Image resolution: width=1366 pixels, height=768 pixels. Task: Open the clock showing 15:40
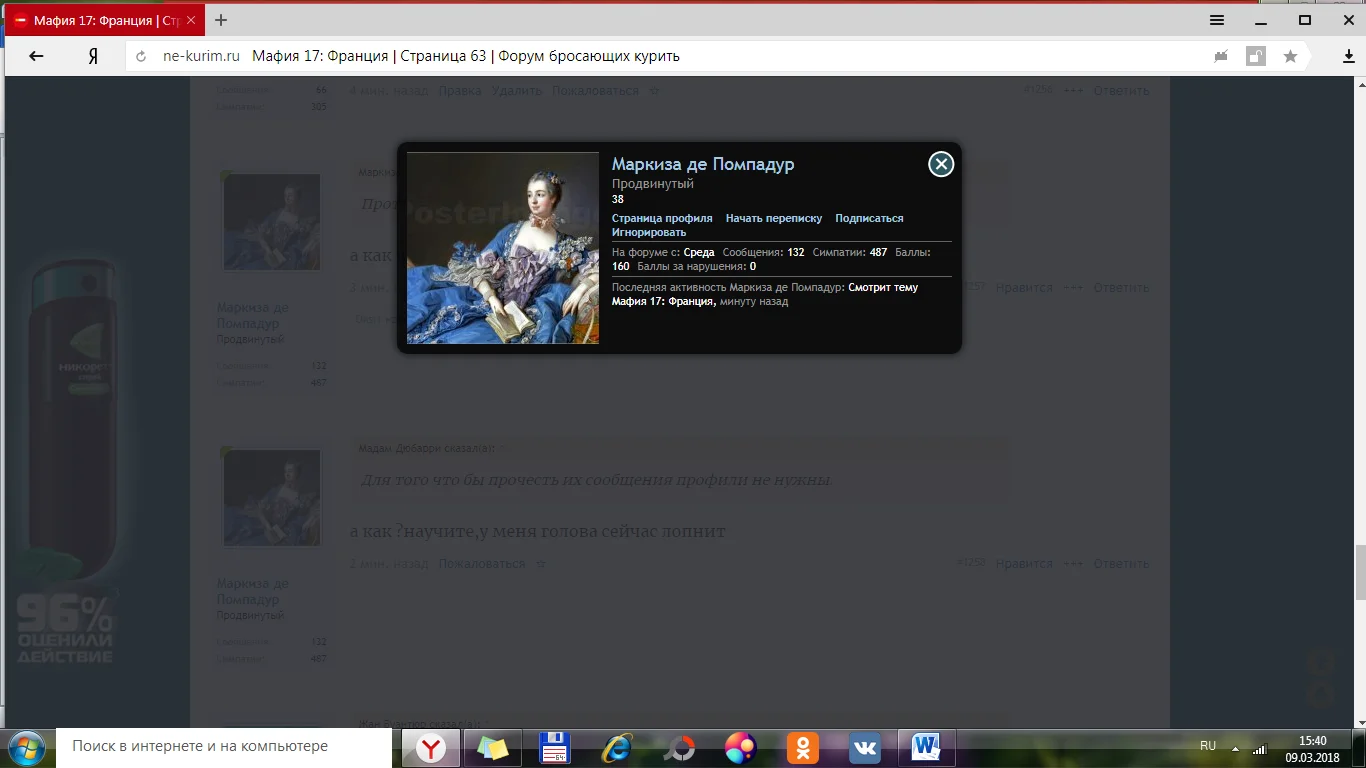[1312, 748]
